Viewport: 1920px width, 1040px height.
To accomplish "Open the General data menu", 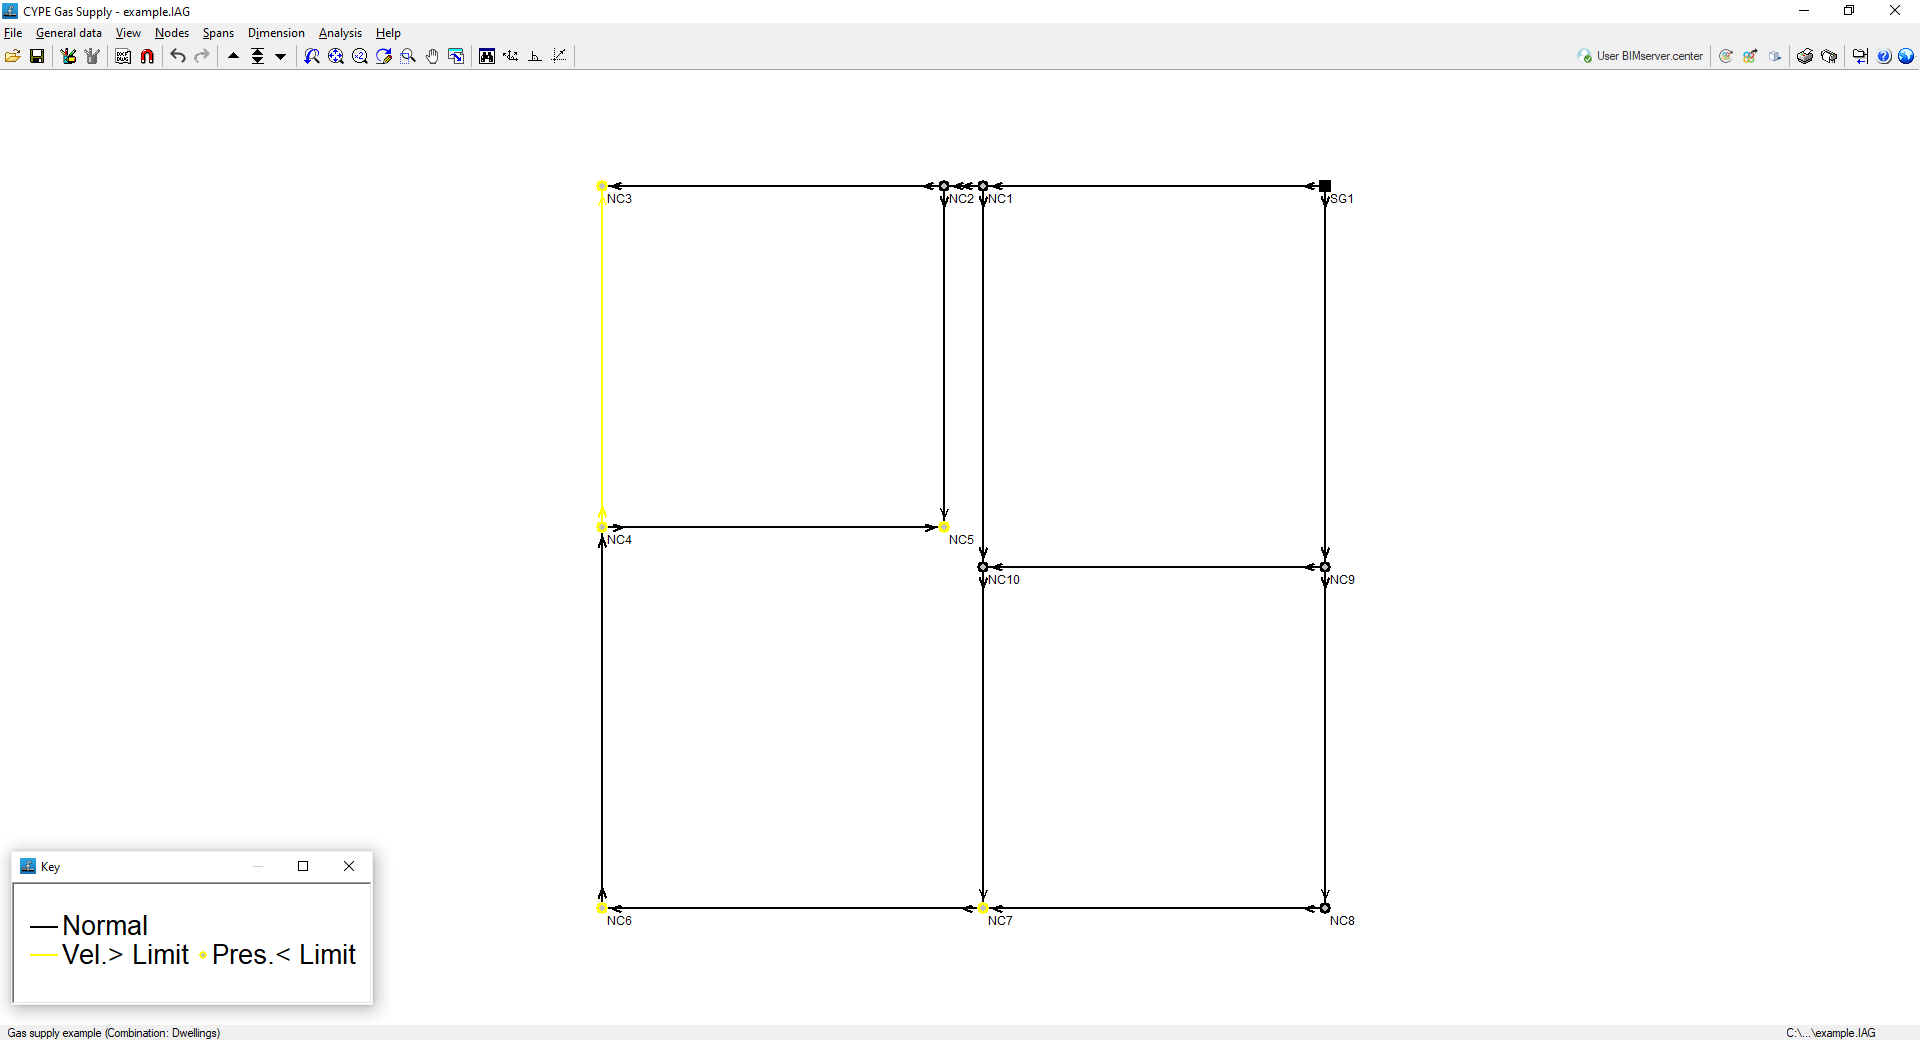I will [x=69, y=33].
